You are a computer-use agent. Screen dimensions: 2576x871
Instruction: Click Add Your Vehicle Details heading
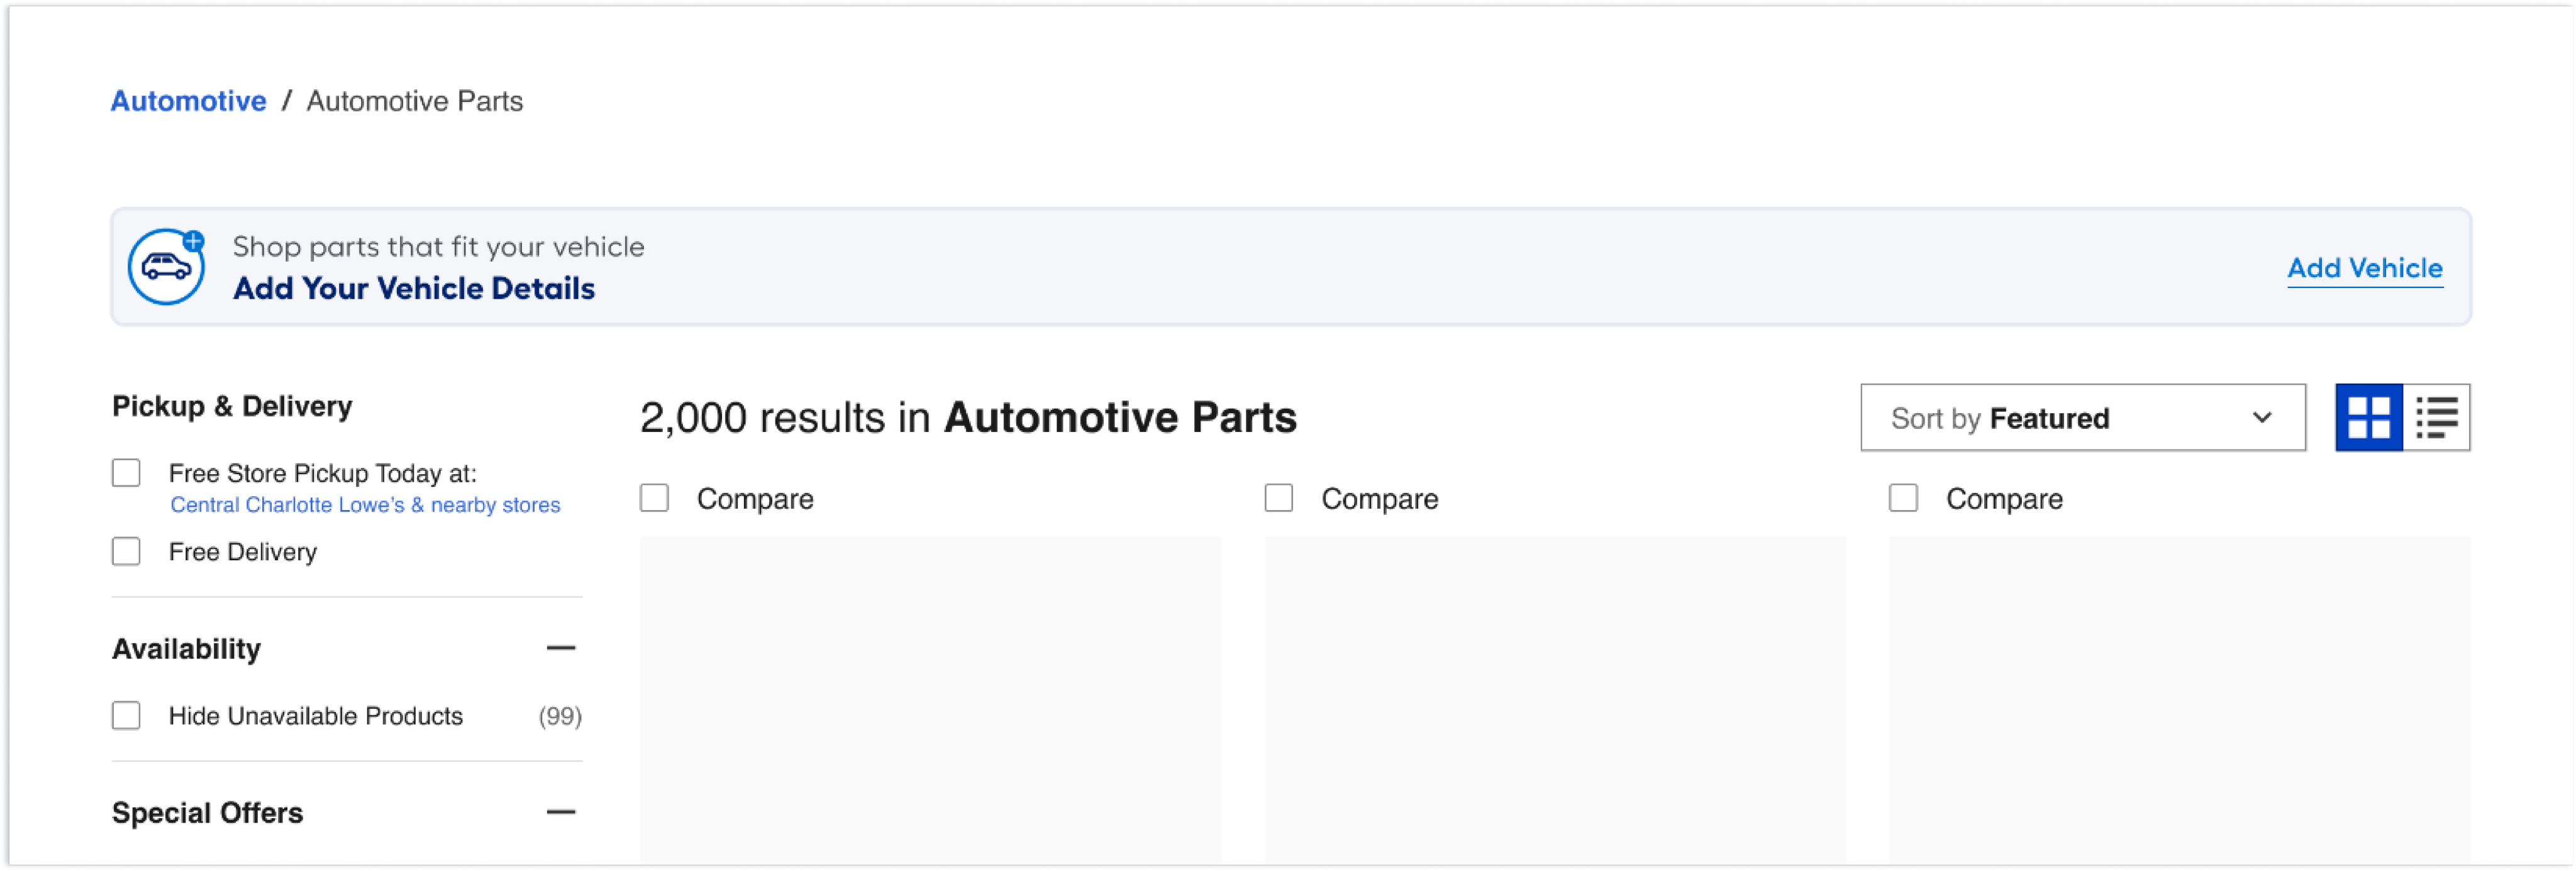pyautogui.click(x=414, y=289)
